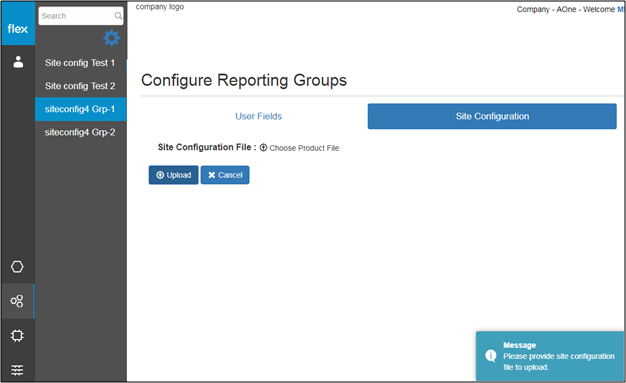
Task: Click the Configure Reporting Groups heading
Action: click(244, 80)
